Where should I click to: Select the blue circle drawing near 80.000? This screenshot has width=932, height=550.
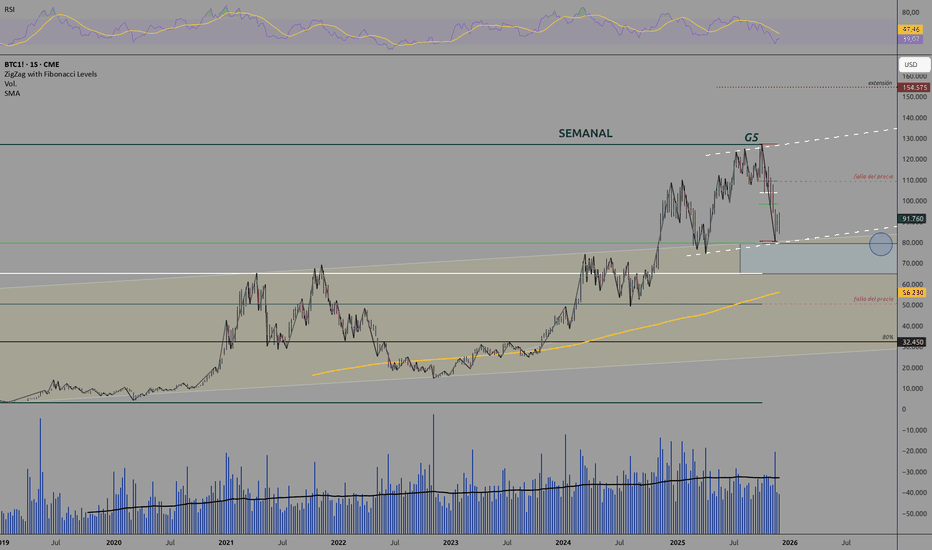tap(881, 244)
